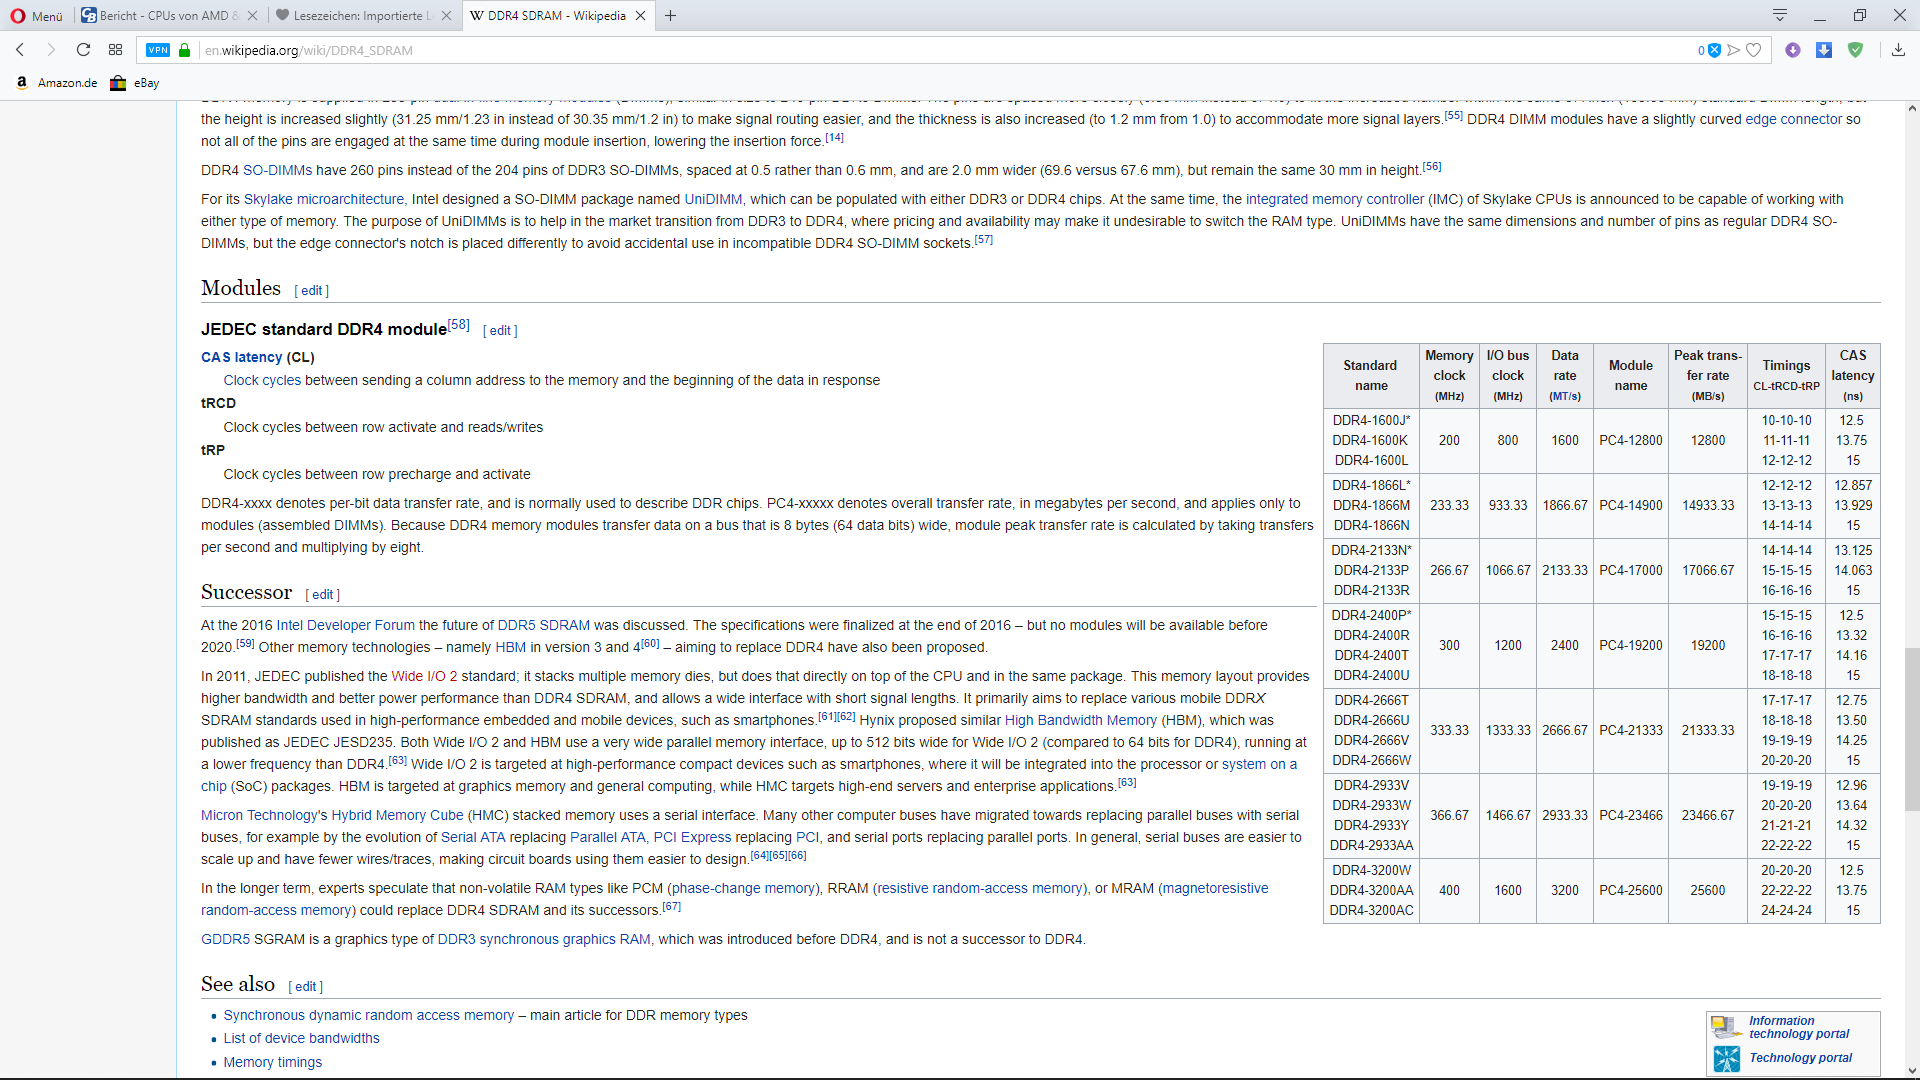Open the blue download extension icon
This screenshot has width=1920, height=1080.
[x=1824, y=50]
